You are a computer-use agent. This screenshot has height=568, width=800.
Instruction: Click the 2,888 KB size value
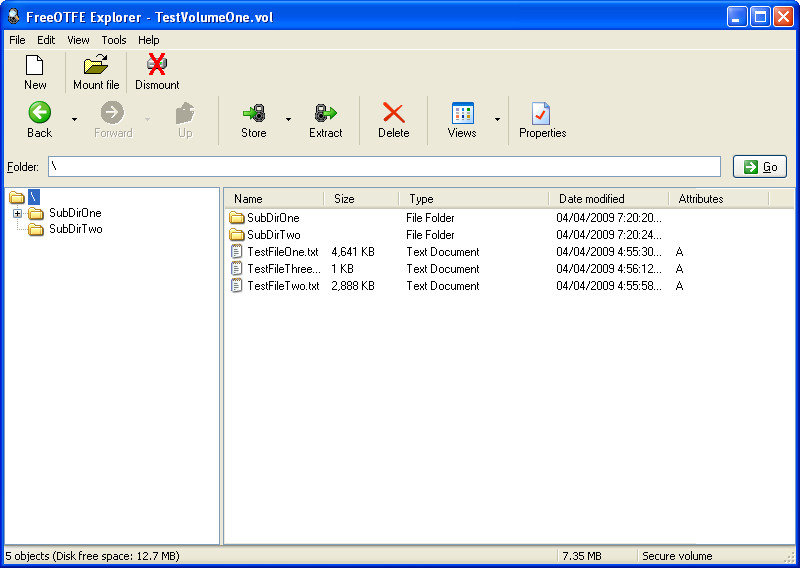[353, 285]
